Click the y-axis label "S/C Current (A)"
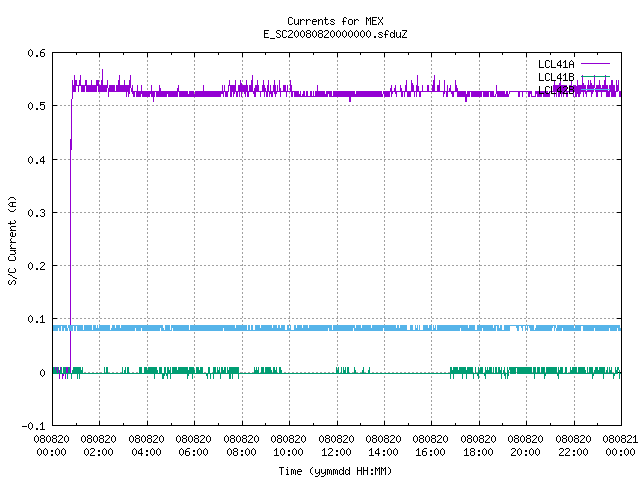Viewport: 640px width, 480px height. pyautogui.click(x=12, y=241)
